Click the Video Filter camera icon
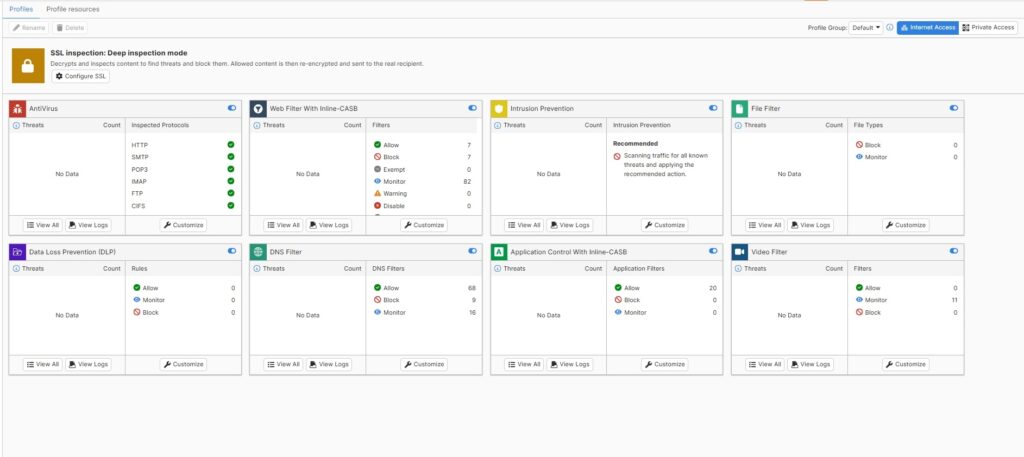This screenshot has height=457, width=1024. tap(740, 252)
